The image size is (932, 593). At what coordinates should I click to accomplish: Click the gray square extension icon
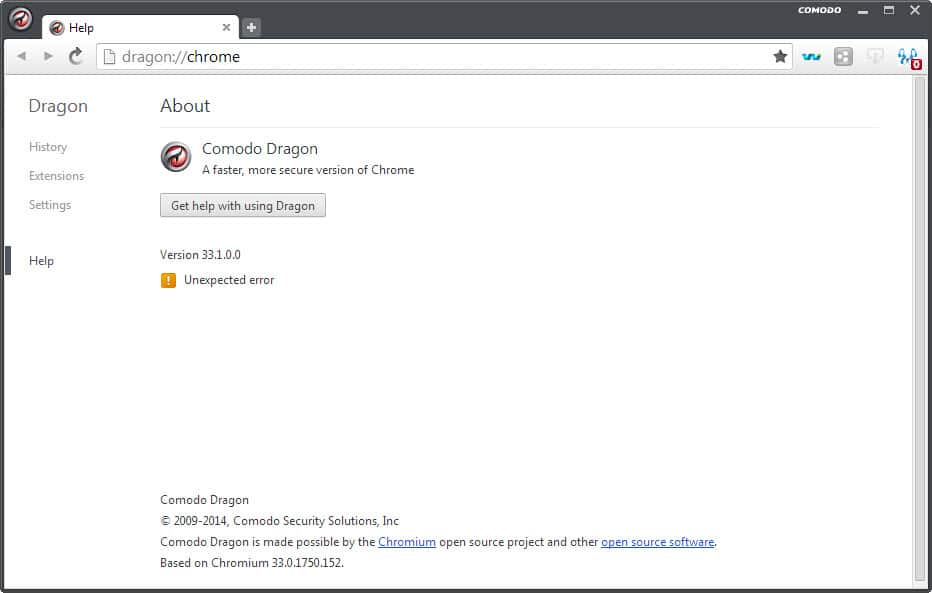coord(843,56)
